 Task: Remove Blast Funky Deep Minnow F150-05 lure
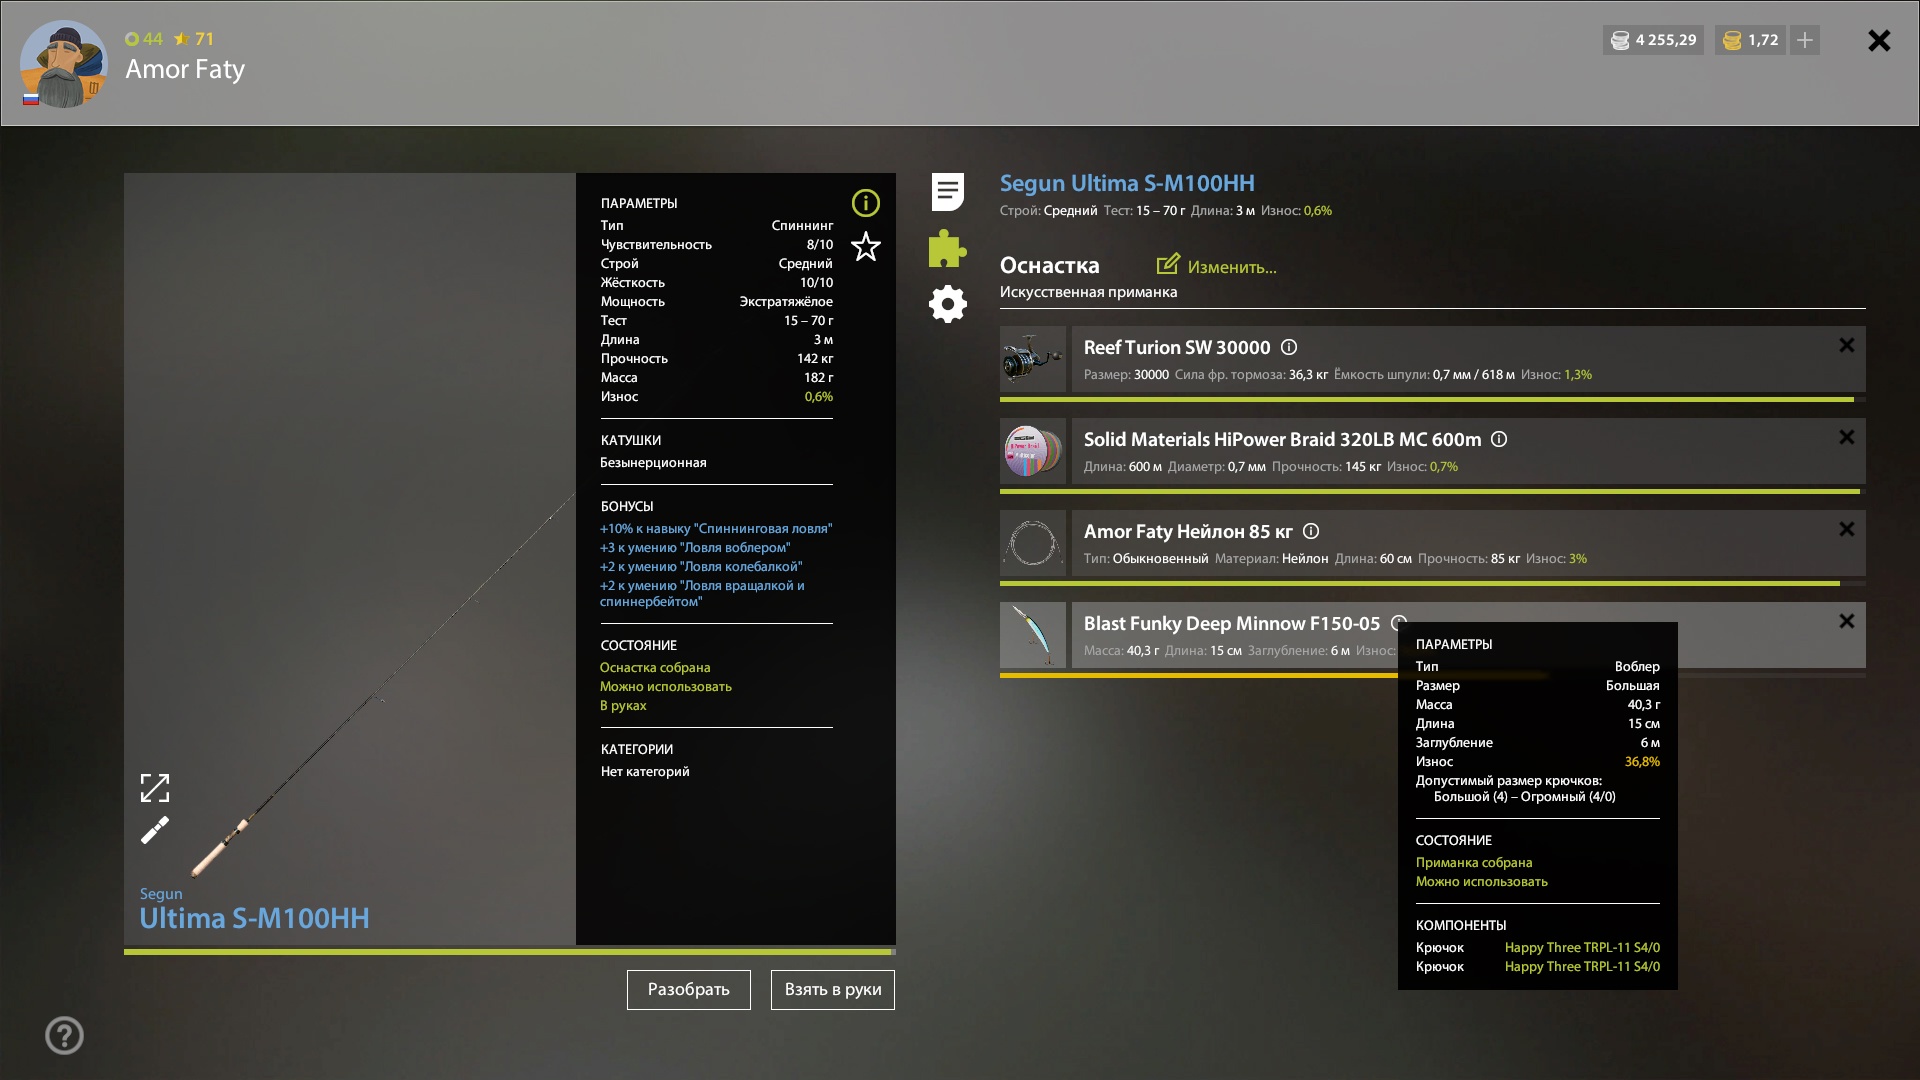(x=1847, y=621)
